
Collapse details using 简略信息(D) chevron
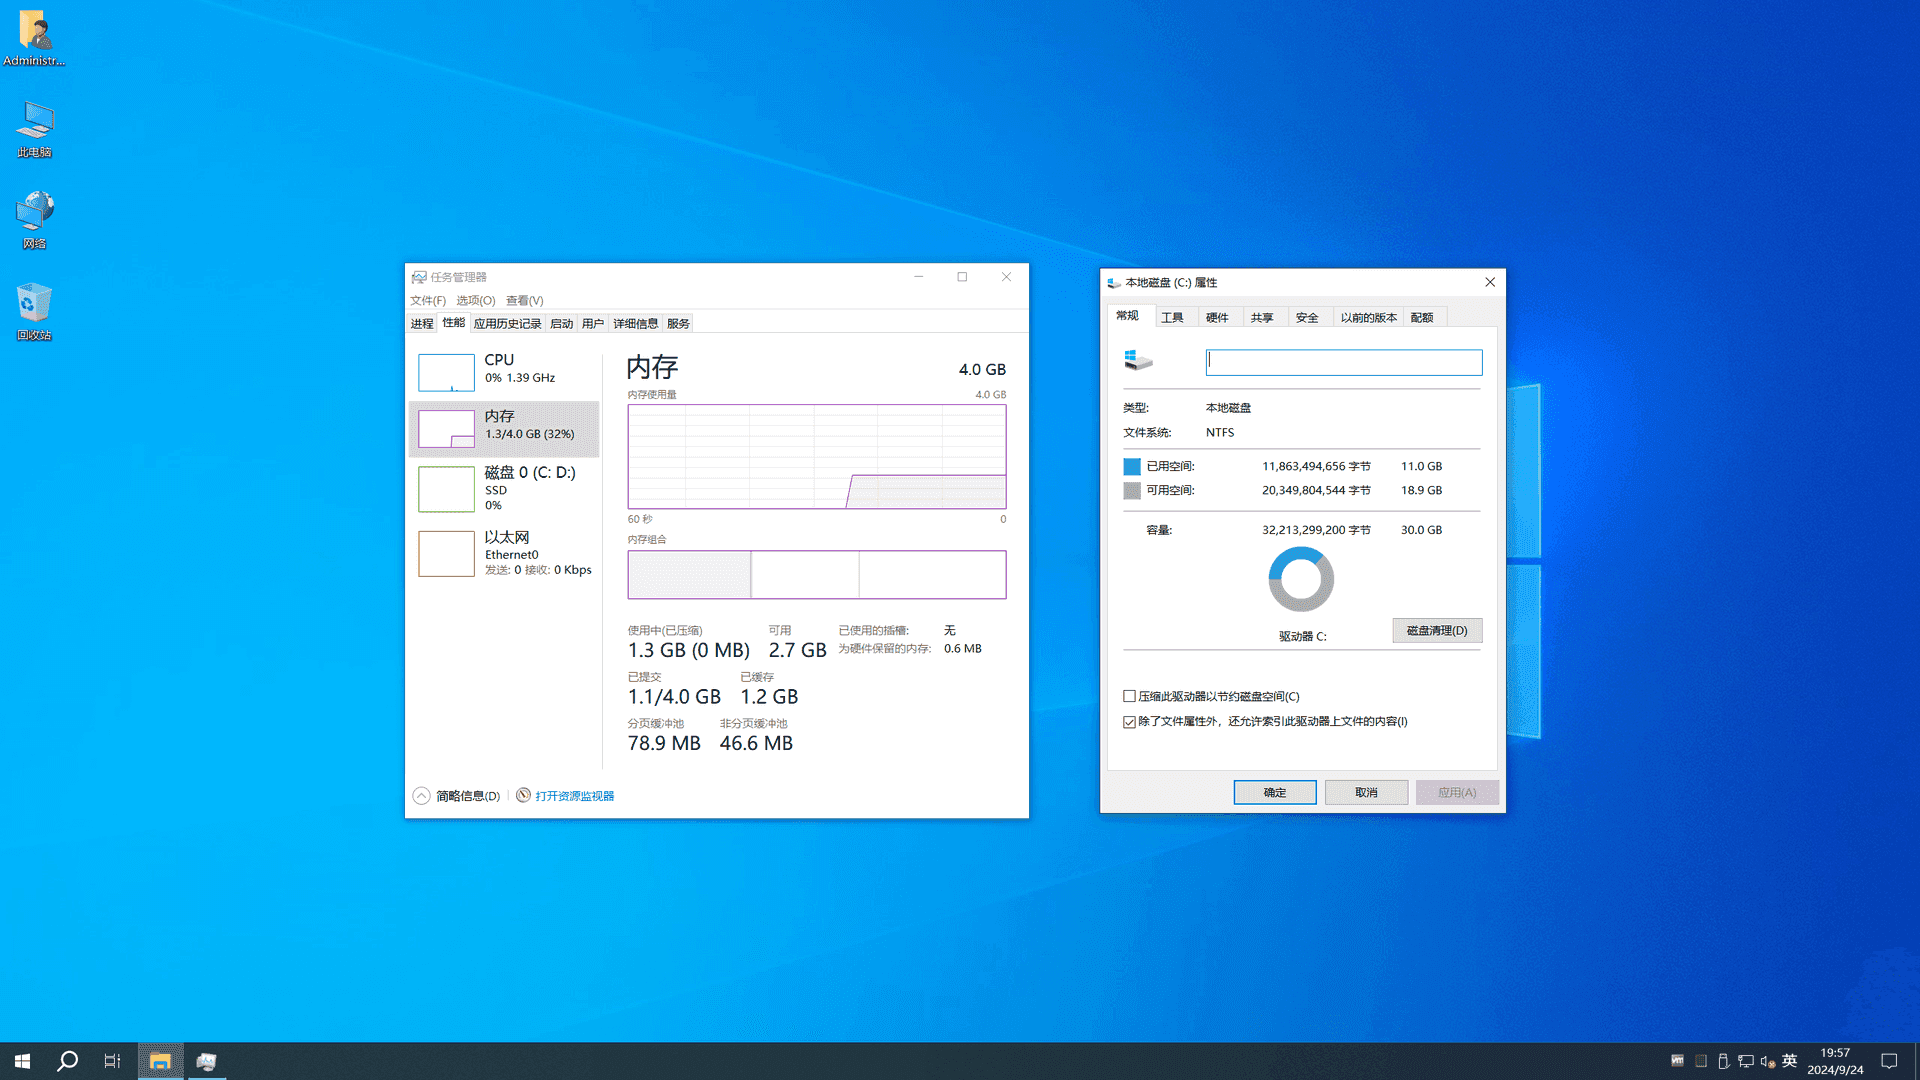[421, 795]
